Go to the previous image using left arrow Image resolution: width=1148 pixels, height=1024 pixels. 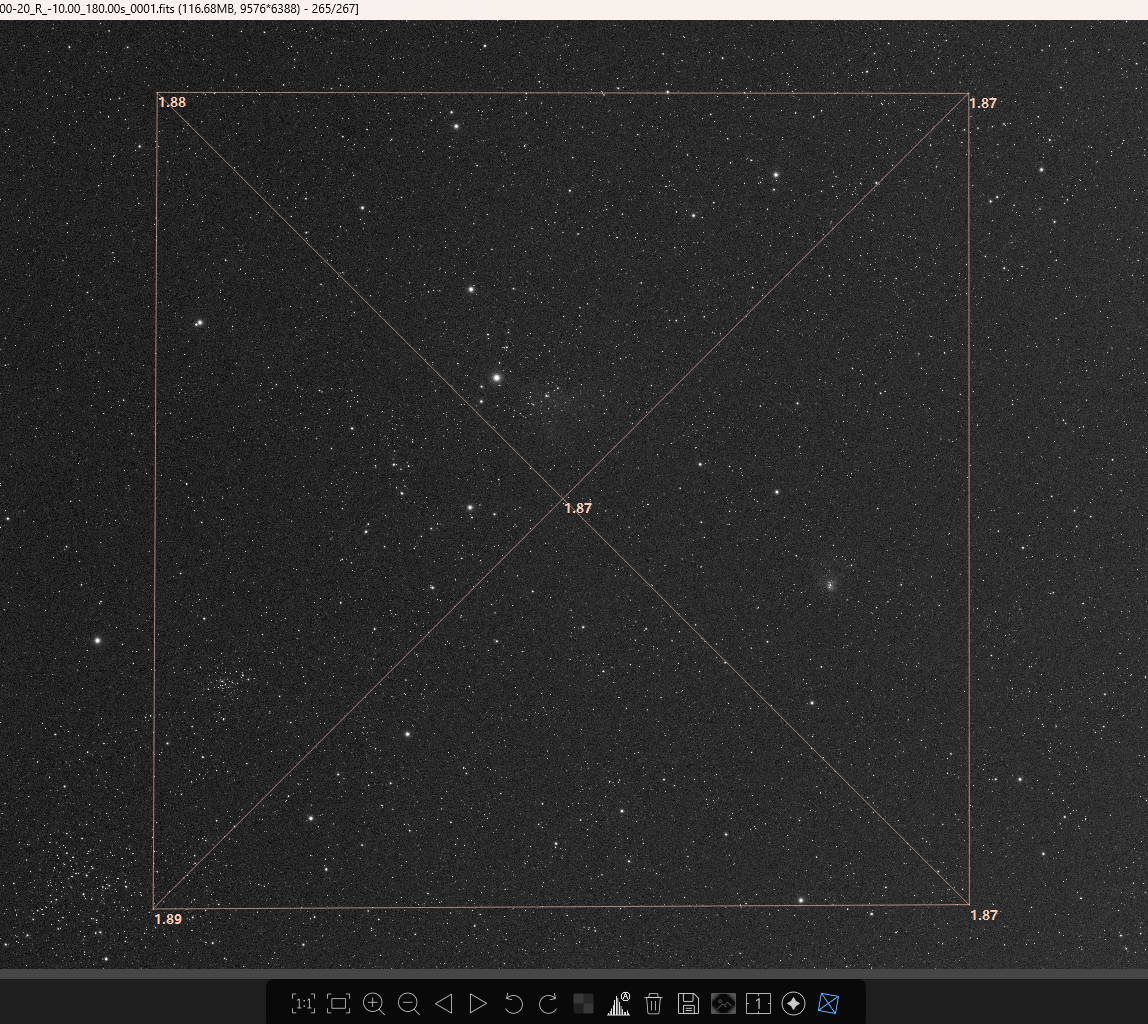444,1003
